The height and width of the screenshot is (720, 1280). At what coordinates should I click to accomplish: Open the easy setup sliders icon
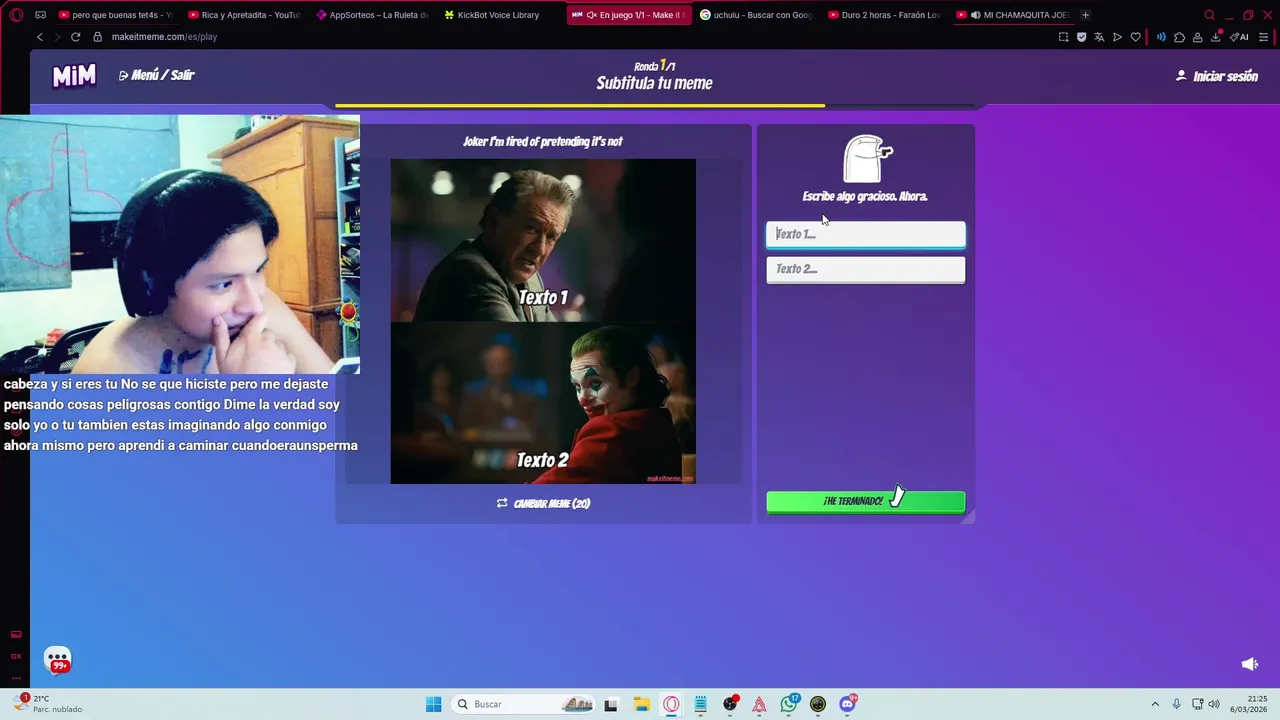click(x=1264, y=37)
